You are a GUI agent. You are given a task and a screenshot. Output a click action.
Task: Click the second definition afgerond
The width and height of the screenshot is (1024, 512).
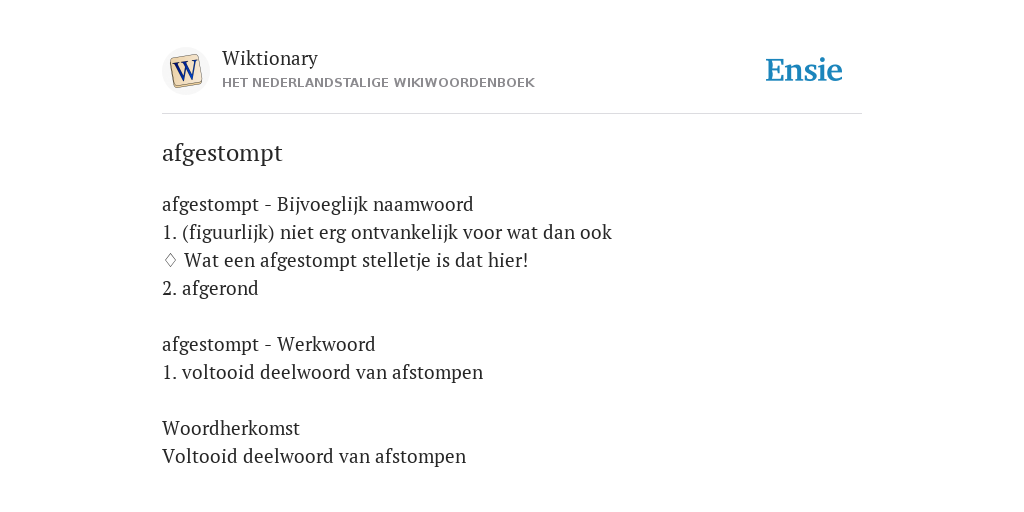210,289
